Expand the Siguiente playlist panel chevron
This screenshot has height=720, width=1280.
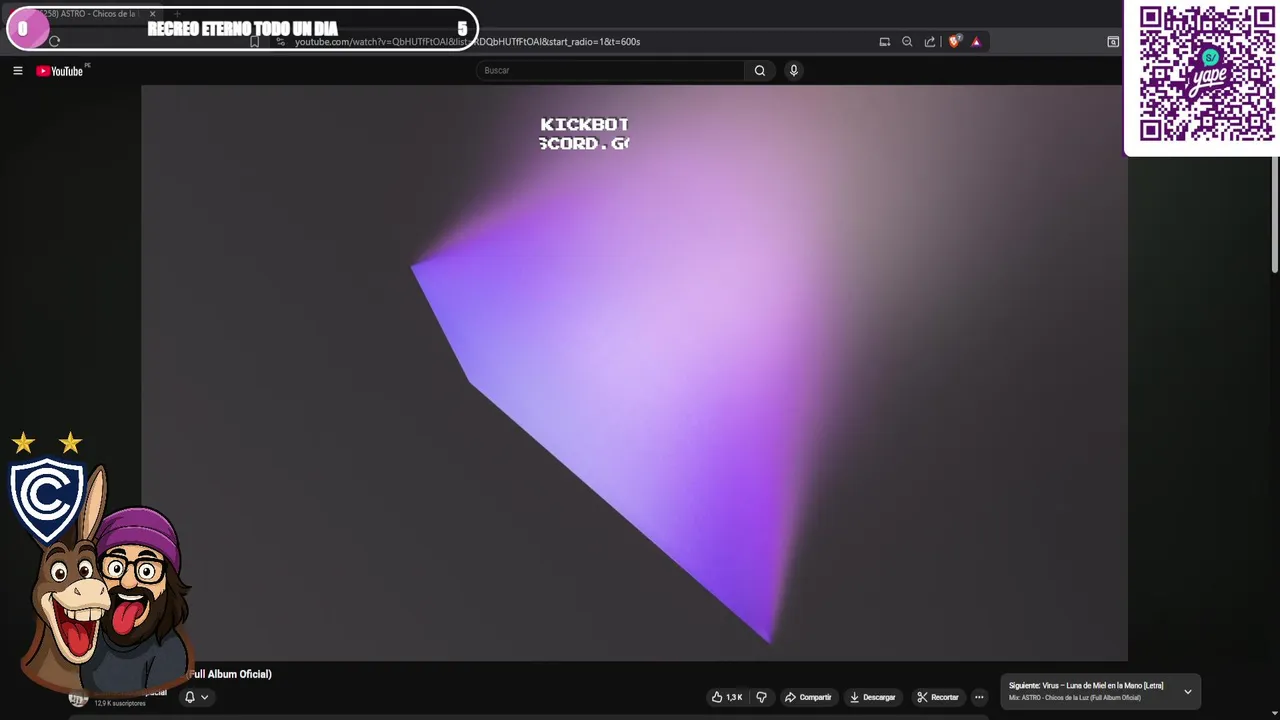pos(1188,692)
